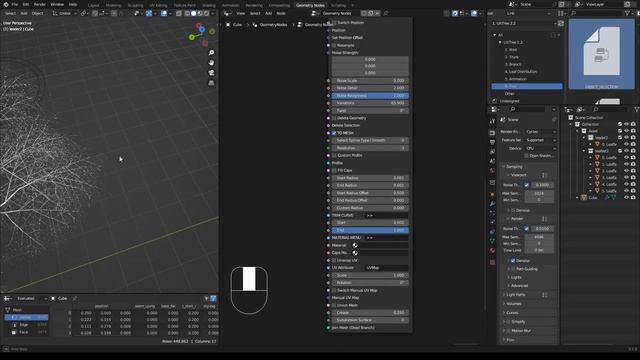
Task: Switch to the Shading workspace tab
Action: click(209, 5)
